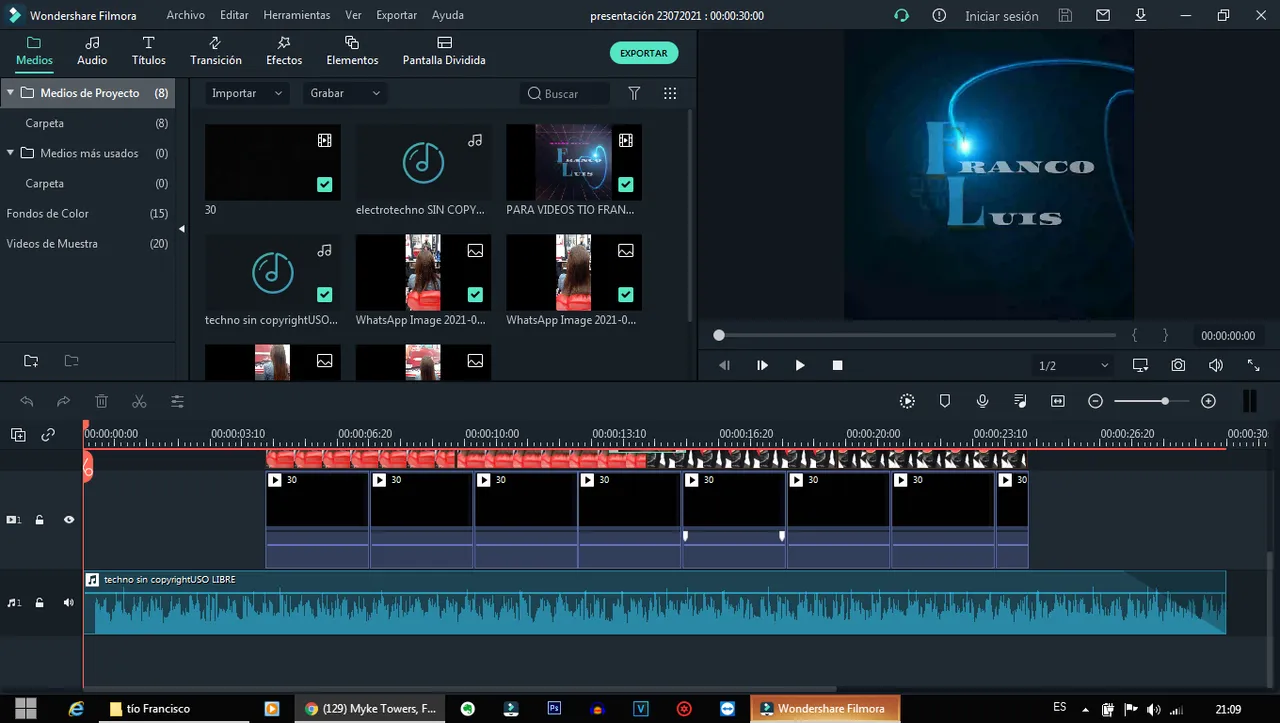
Task: Open the Editar menu
Action: pyautogui.click(x=235, y=16)
